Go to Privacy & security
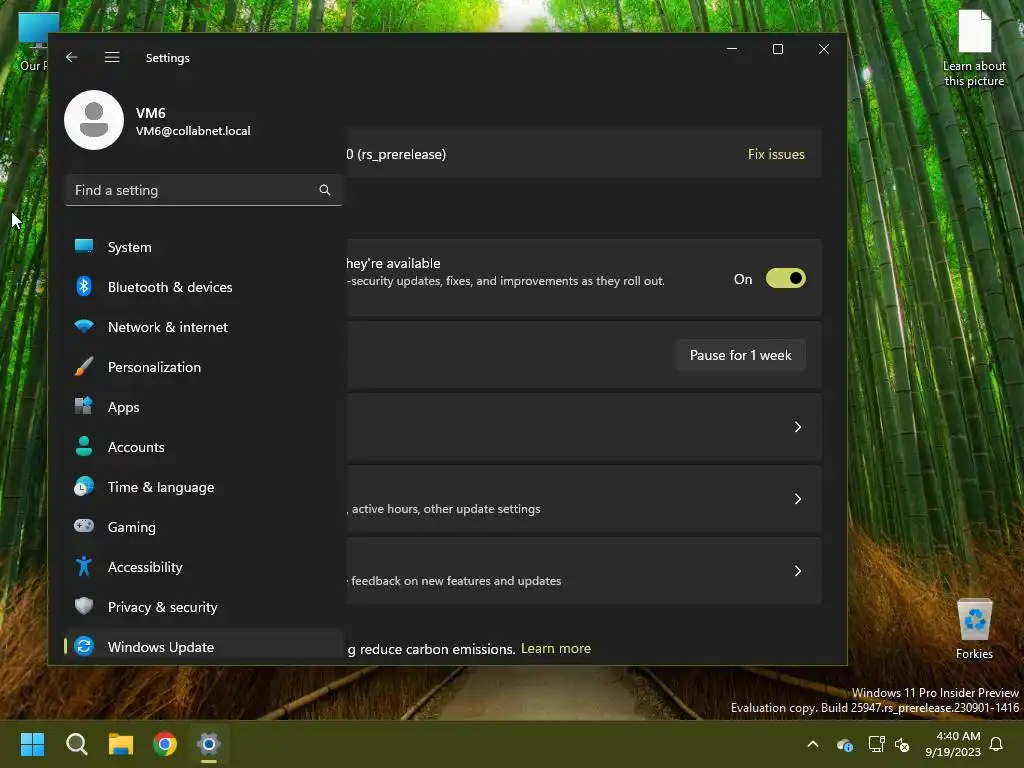 pyautogui.click(x=204, y=607)
